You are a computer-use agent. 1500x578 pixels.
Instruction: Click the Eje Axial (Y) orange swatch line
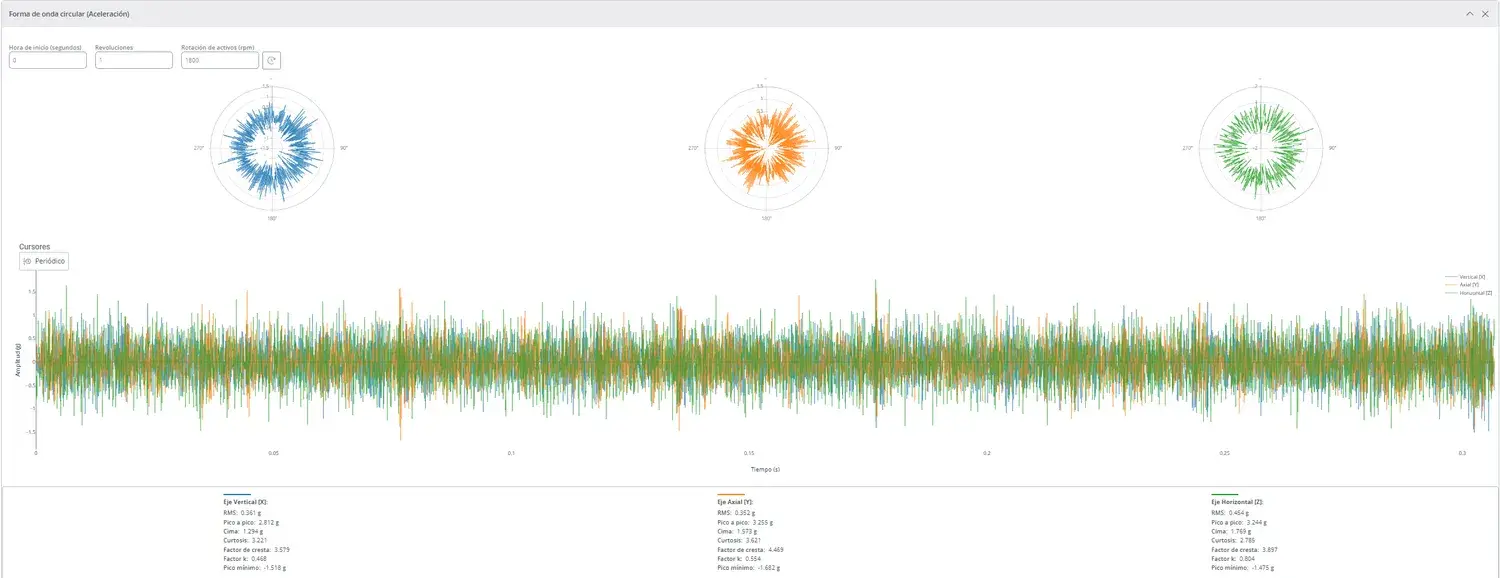[x=731, y=494]
